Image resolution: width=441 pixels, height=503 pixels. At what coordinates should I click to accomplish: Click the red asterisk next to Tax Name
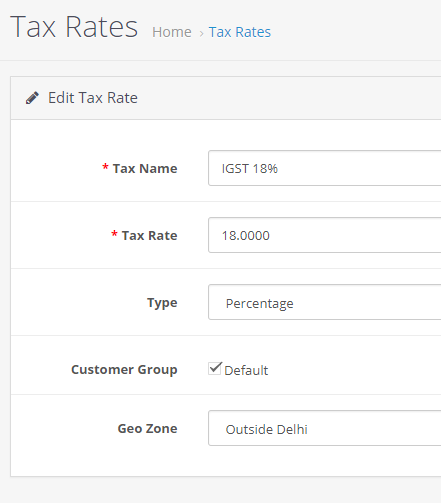click(105, 167)
